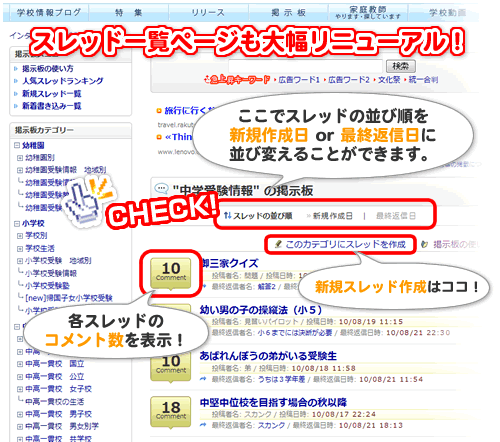Expand 中高一貫校 男女別学 node
This screenshot has width=500, height=442.
pos(20,426)
